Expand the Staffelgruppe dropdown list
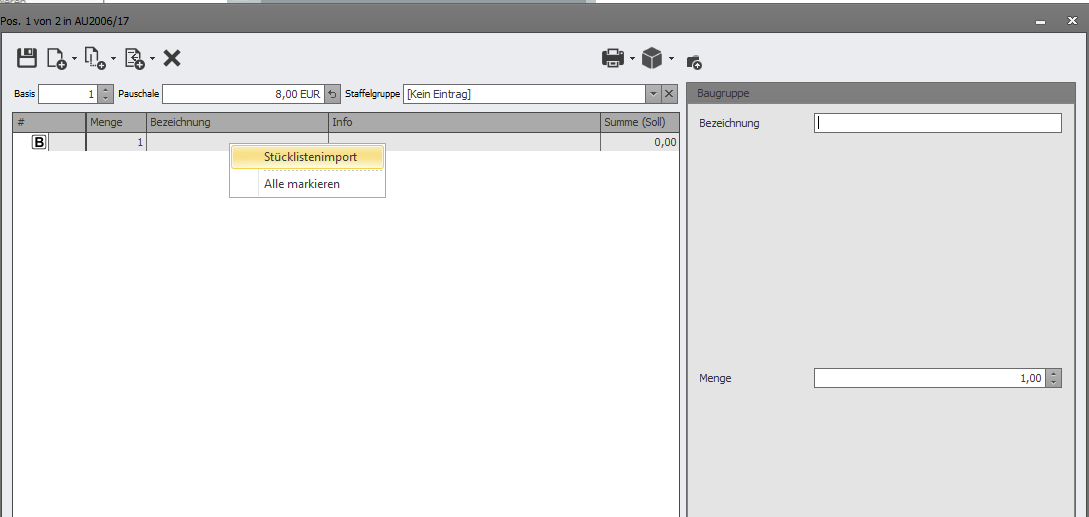This screenshot has height=517, width=1089. tap(653, 94)
